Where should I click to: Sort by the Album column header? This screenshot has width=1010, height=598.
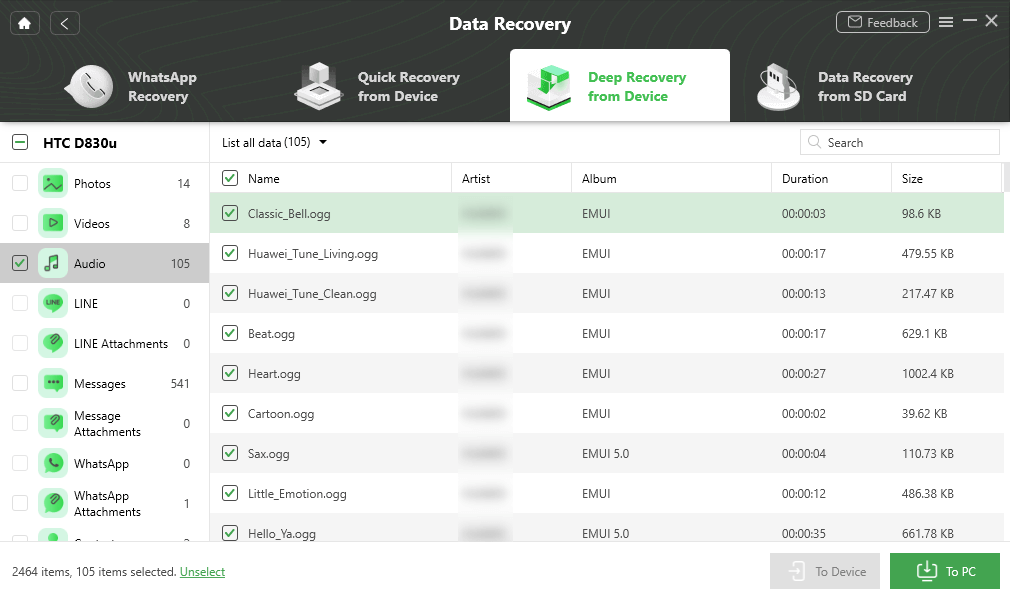click(599, 178)
